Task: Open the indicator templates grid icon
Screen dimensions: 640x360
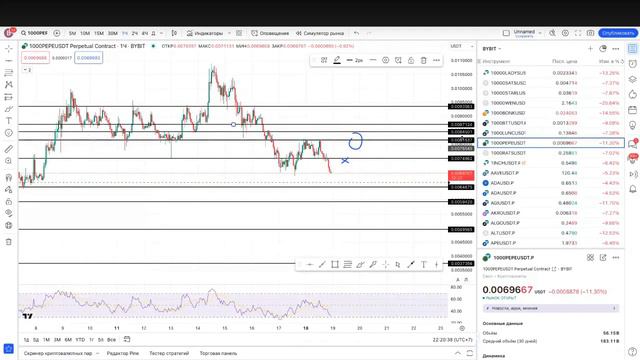Action: (239, 33)
